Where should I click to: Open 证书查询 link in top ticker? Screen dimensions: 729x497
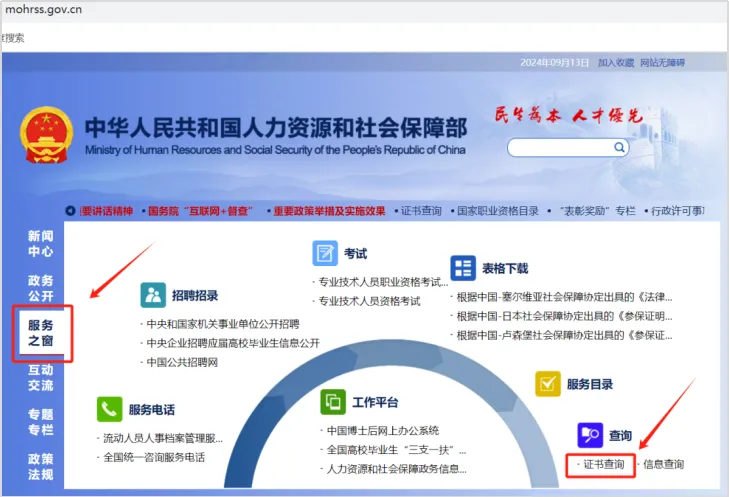click(421, 211)
